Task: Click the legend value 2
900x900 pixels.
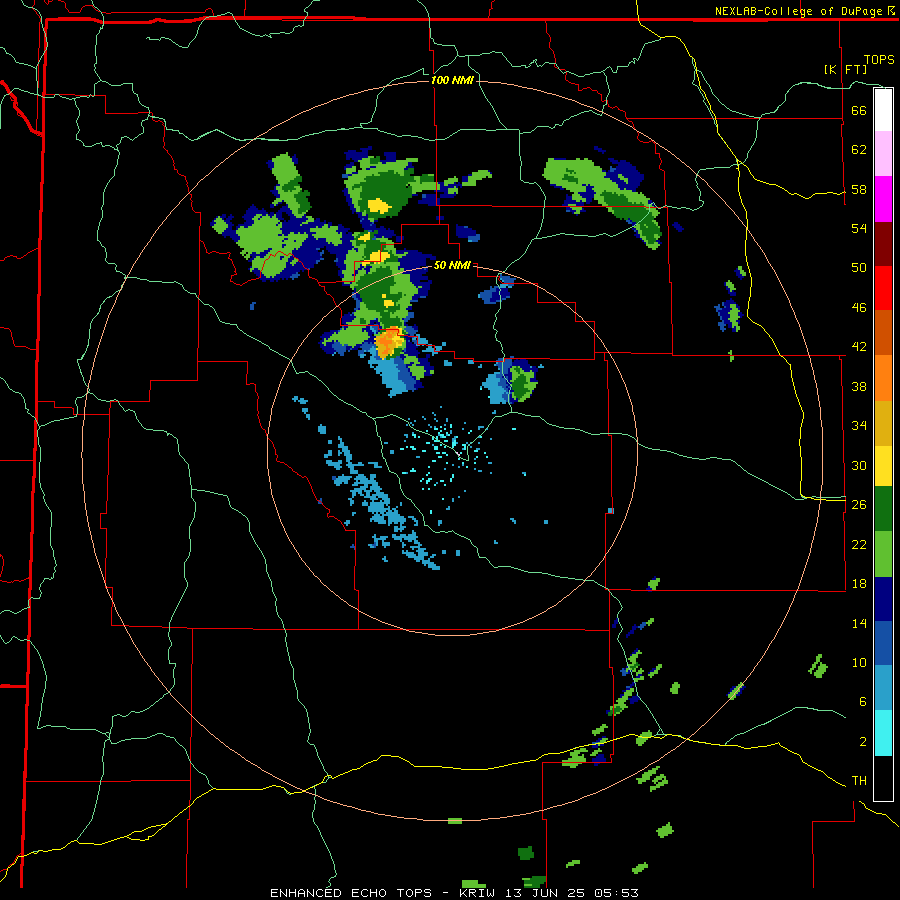Action: (862, 742)
